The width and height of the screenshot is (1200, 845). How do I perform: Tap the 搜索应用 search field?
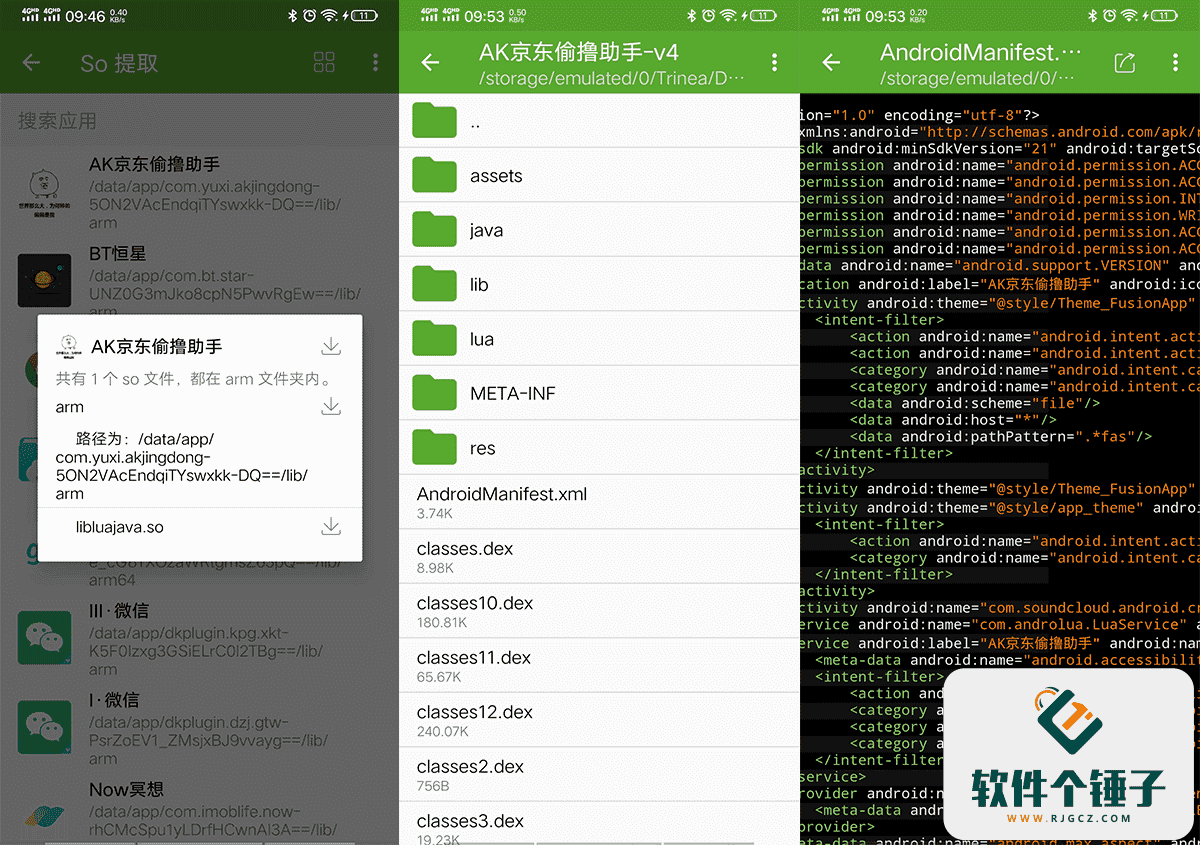click(x=199, y=121)
